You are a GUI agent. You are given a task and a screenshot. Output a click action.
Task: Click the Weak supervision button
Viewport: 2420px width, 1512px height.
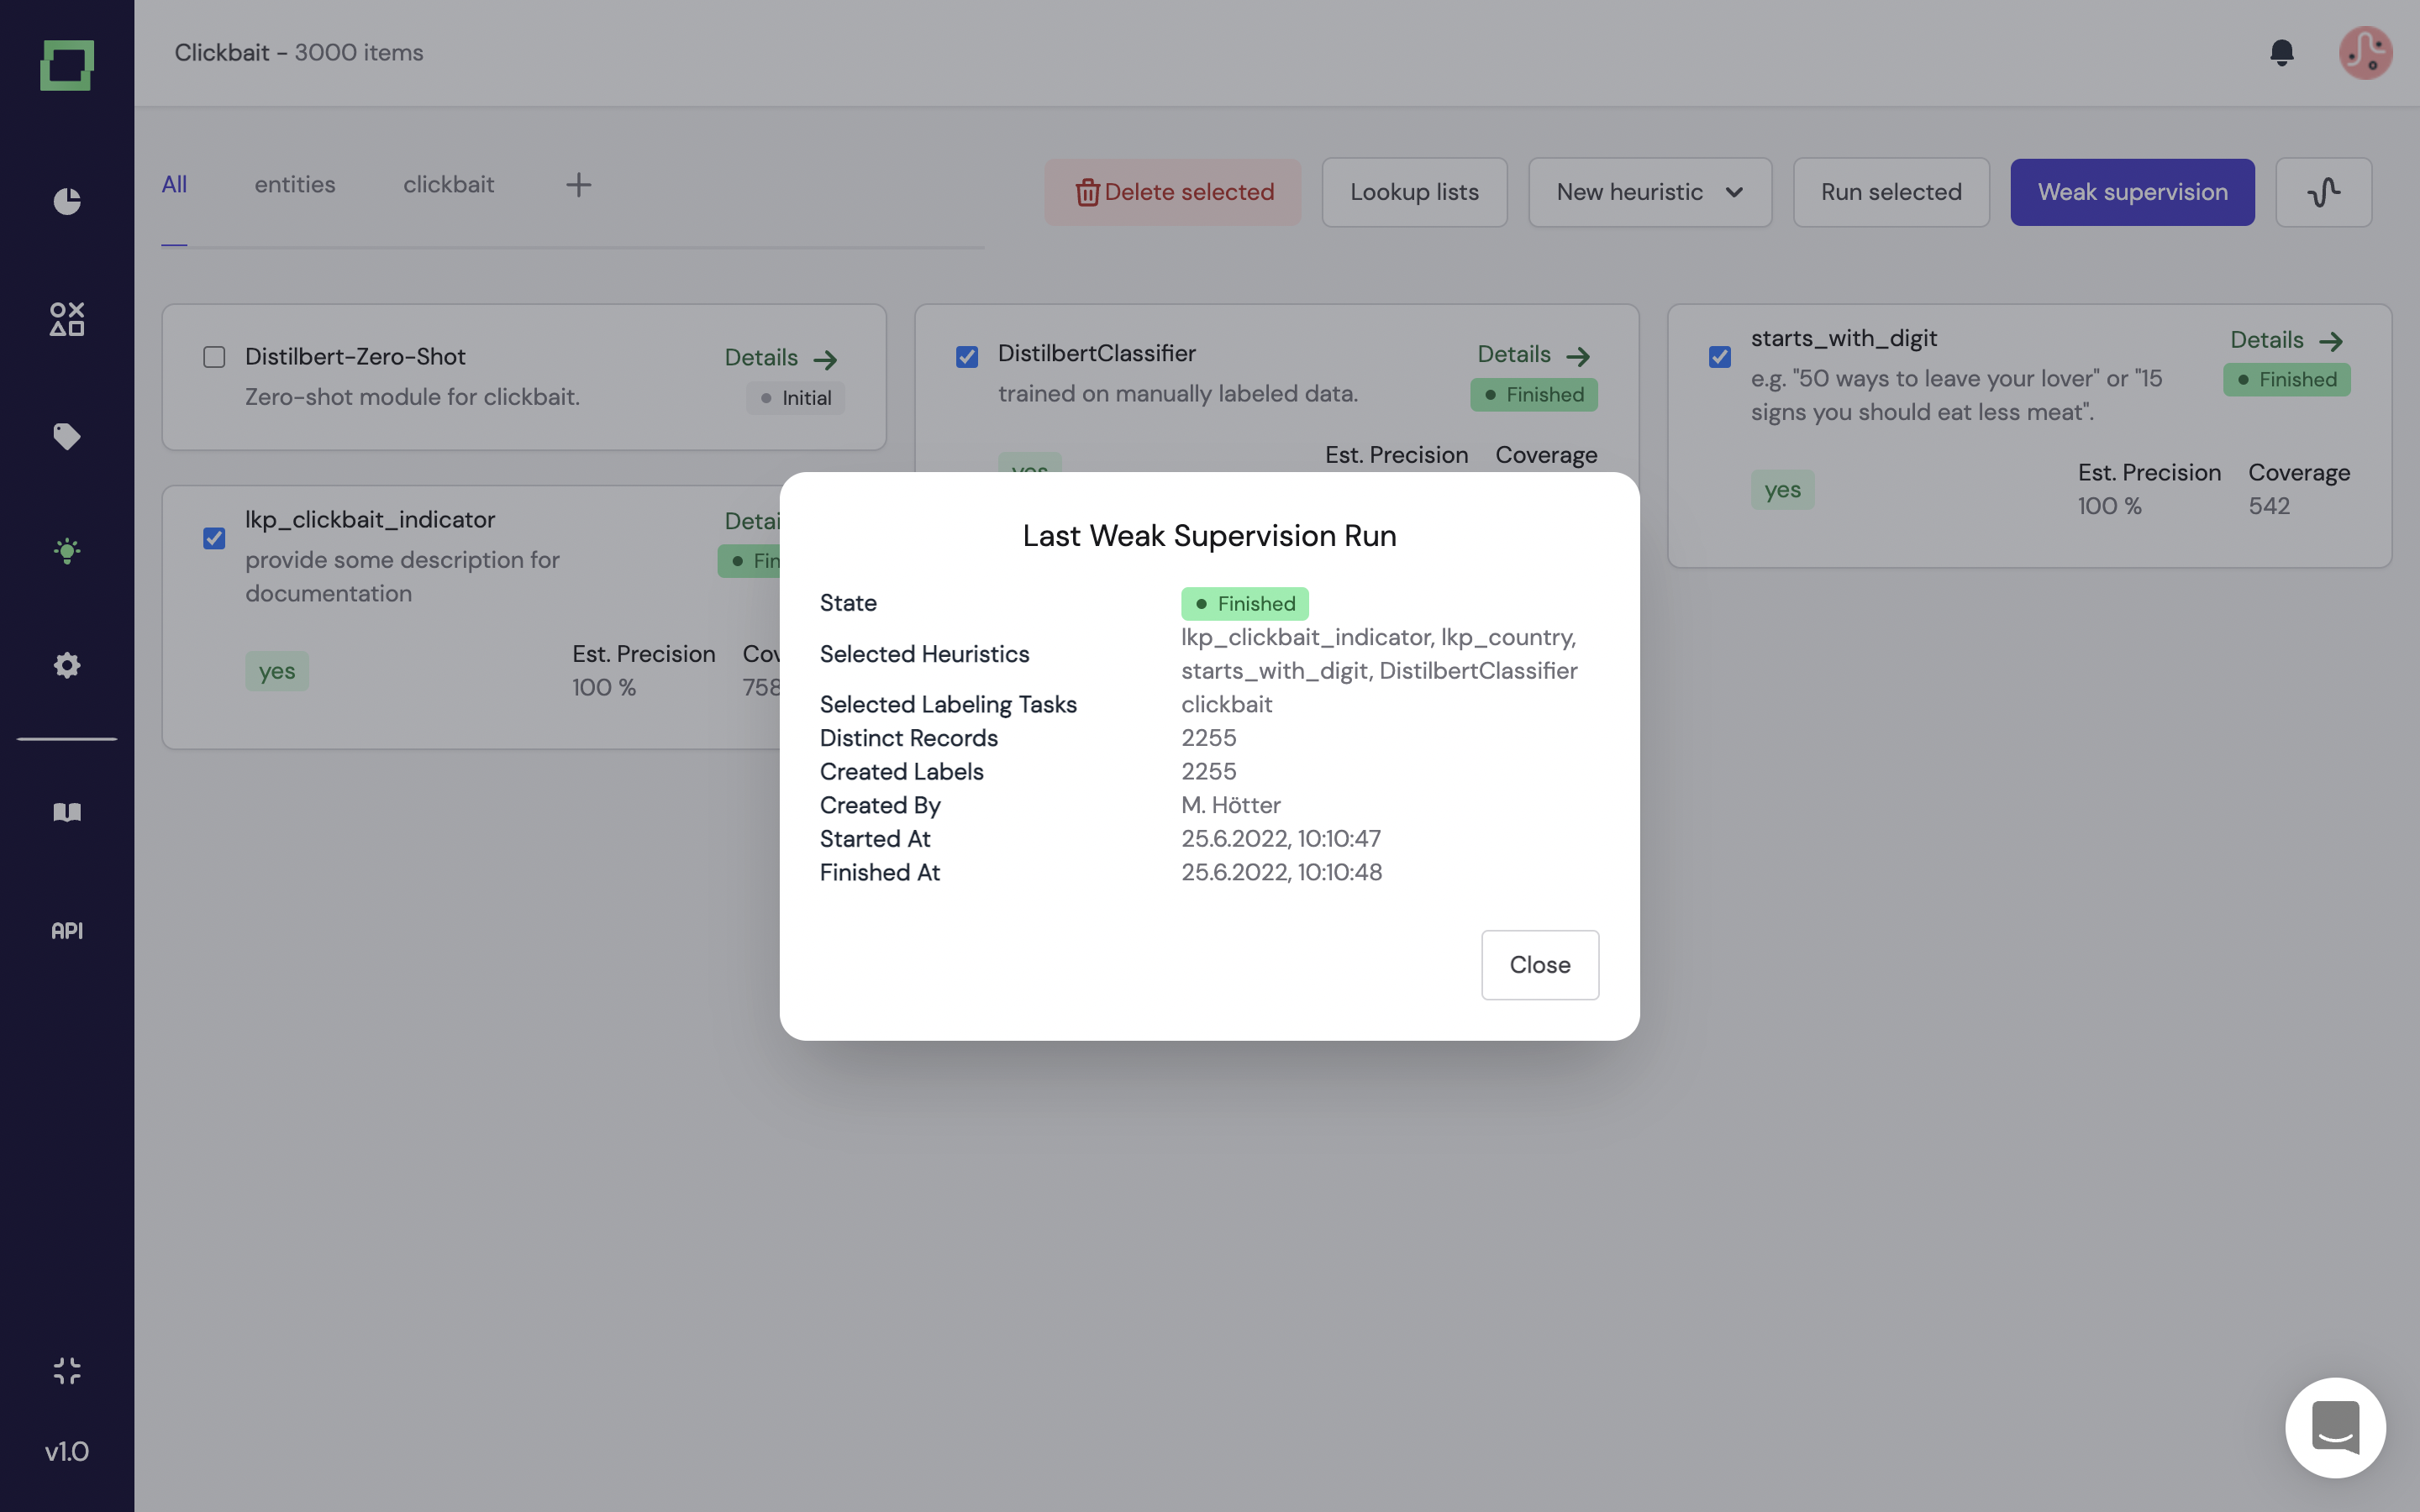pos(2132,192)
